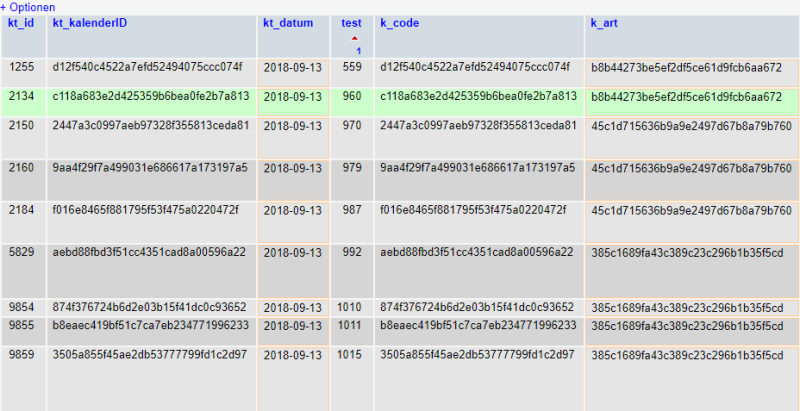Click the k_art cell in row 2150

(691, 126)
